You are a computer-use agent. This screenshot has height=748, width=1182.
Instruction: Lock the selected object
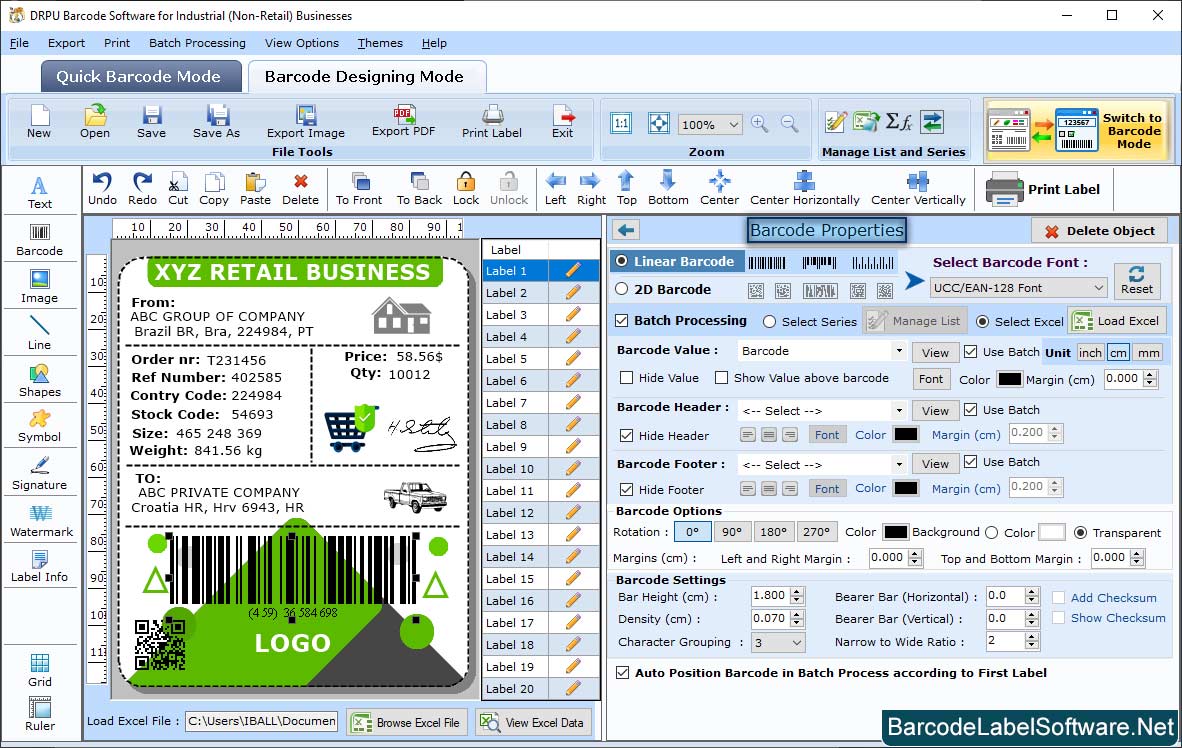pos(465,187)
